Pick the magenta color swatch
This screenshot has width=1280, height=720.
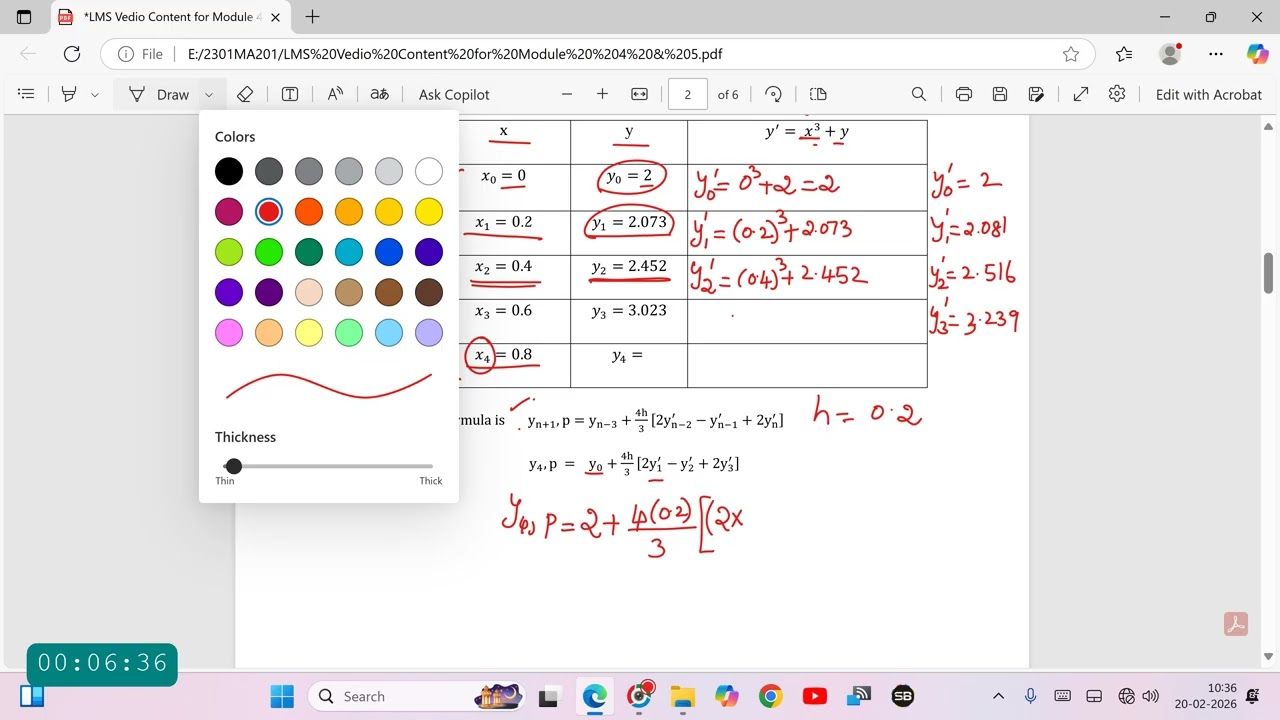click(x=229, y=211)
